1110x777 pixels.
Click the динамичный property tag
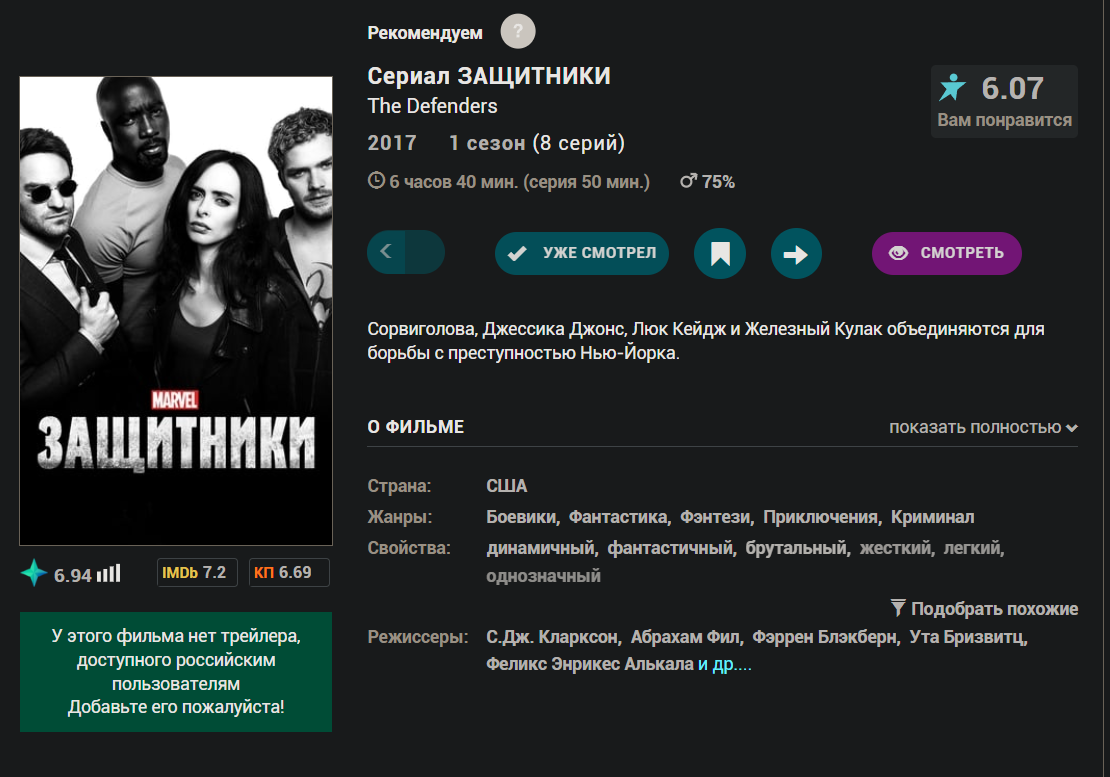point(540,548)
